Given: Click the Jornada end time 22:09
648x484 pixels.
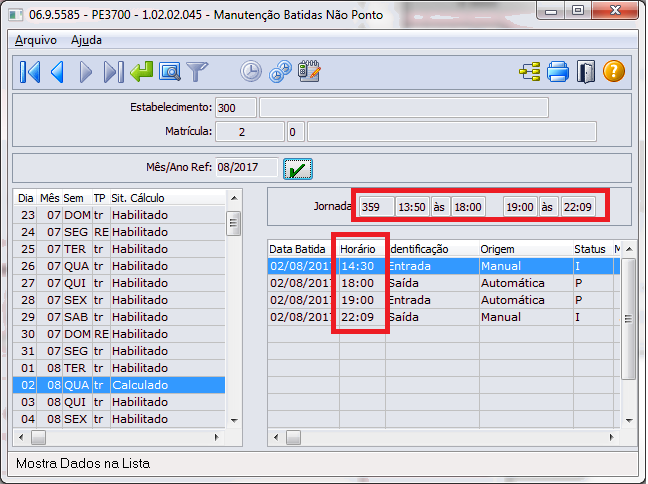Looking at the screenshot, I should (578, 206).
